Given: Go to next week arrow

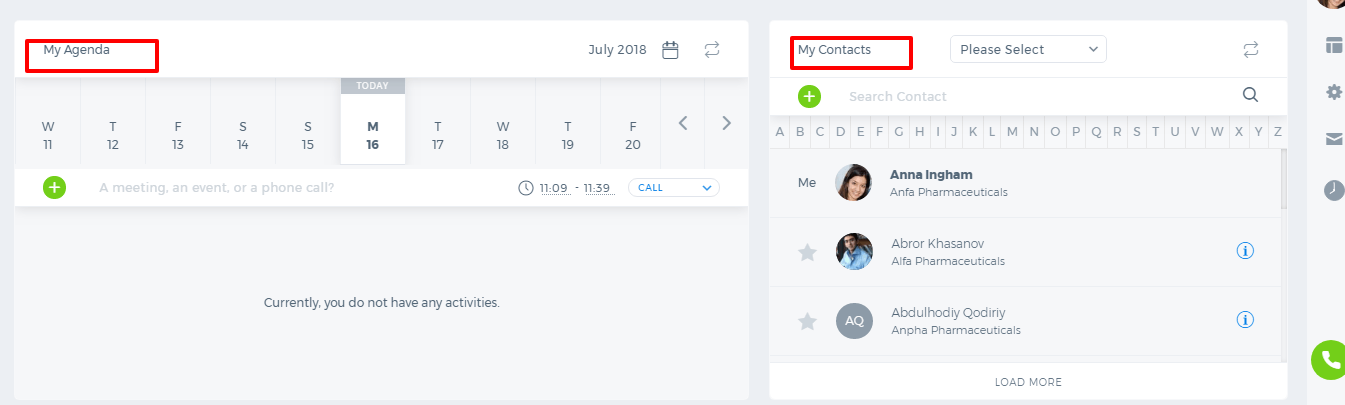Looking at the screenshot, I should pos(726,123).
